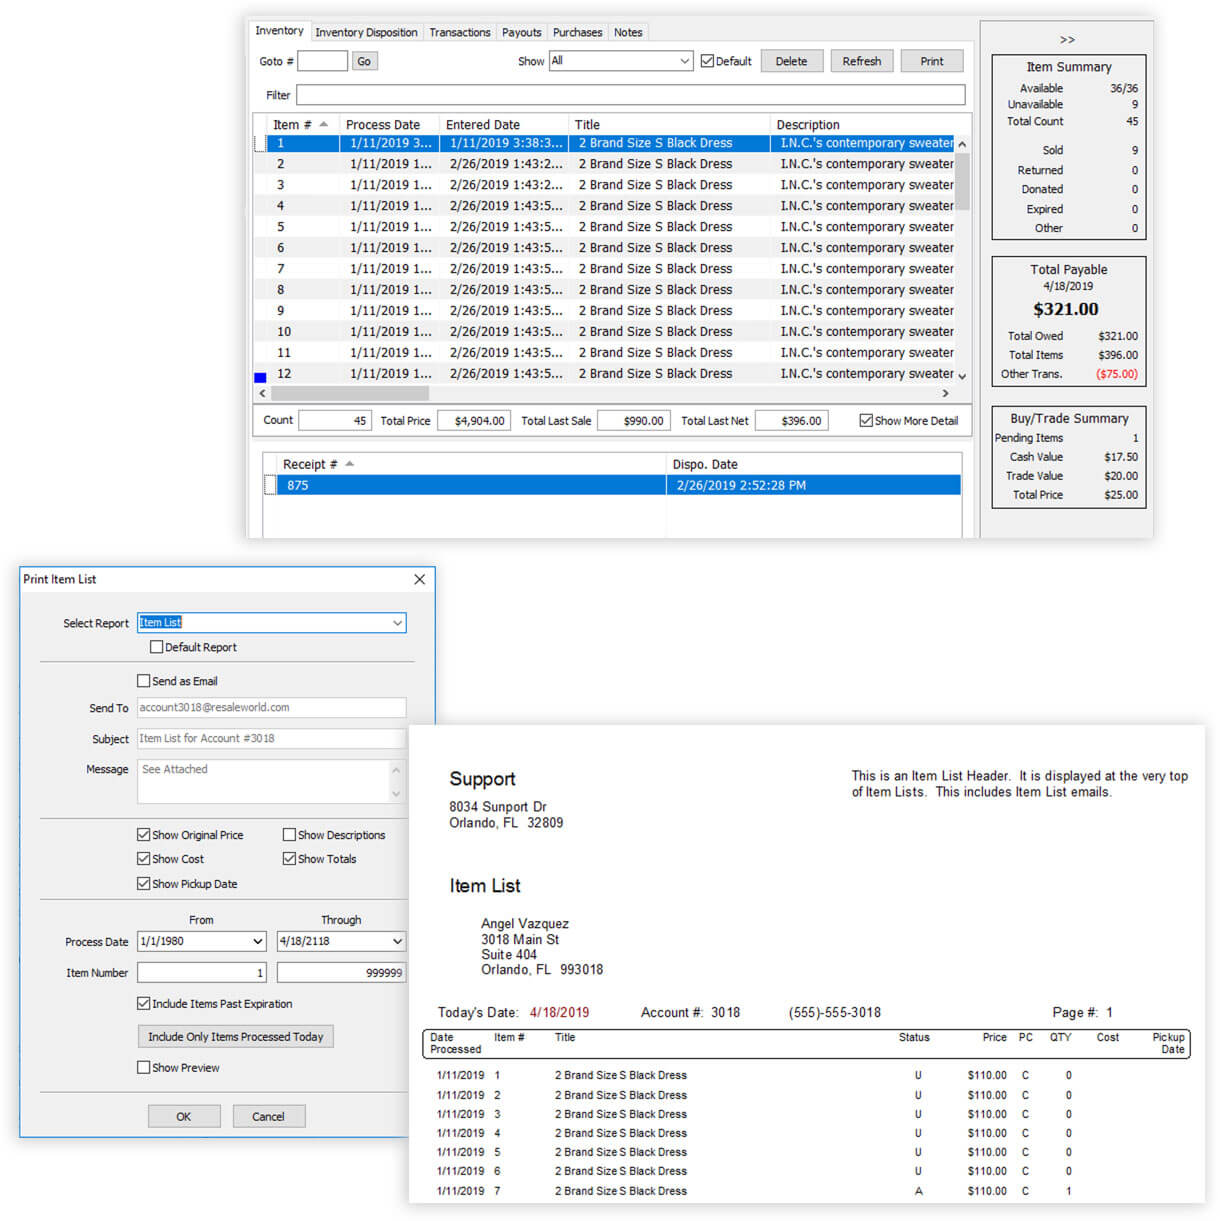Click the Item Number through field 999999

341,973
